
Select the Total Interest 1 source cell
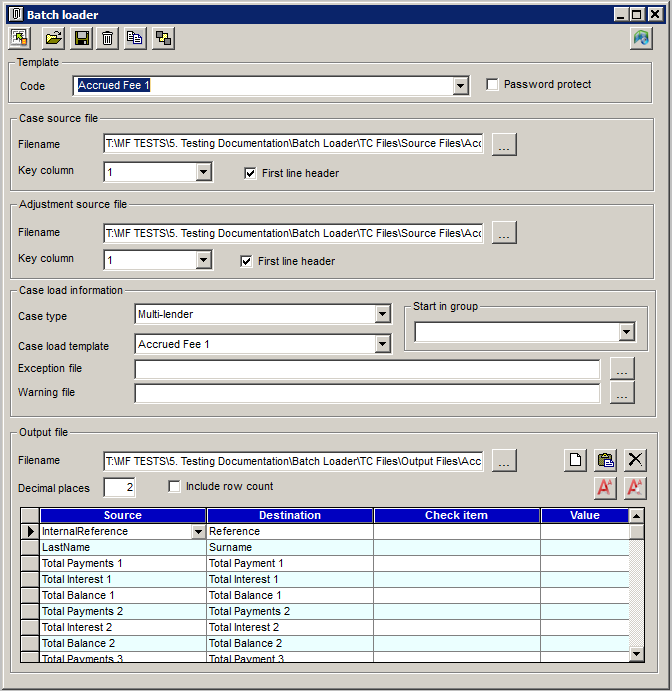pos(123,580)
